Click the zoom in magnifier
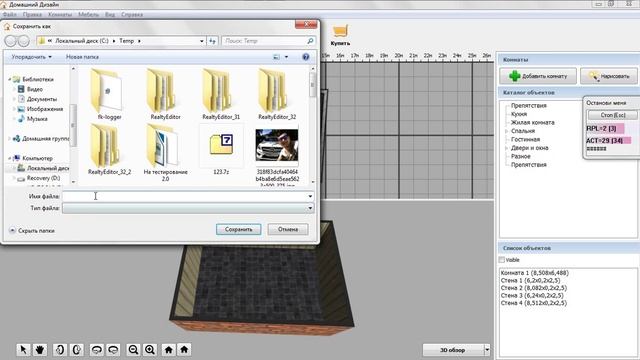The width and height of the screenshot is (640, 360). (x=150, y=349)
